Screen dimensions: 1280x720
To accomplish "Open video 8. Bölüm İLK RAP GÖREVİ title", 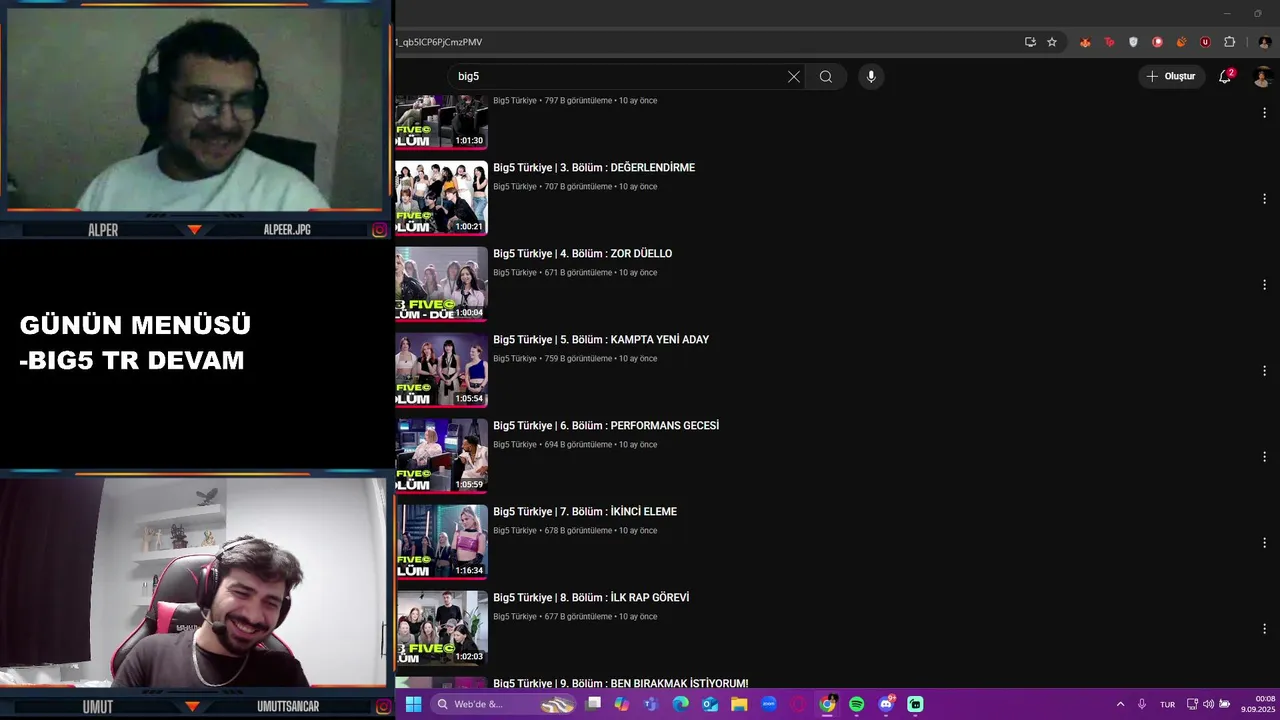I will pyautogui.click(x=591, y=598).
